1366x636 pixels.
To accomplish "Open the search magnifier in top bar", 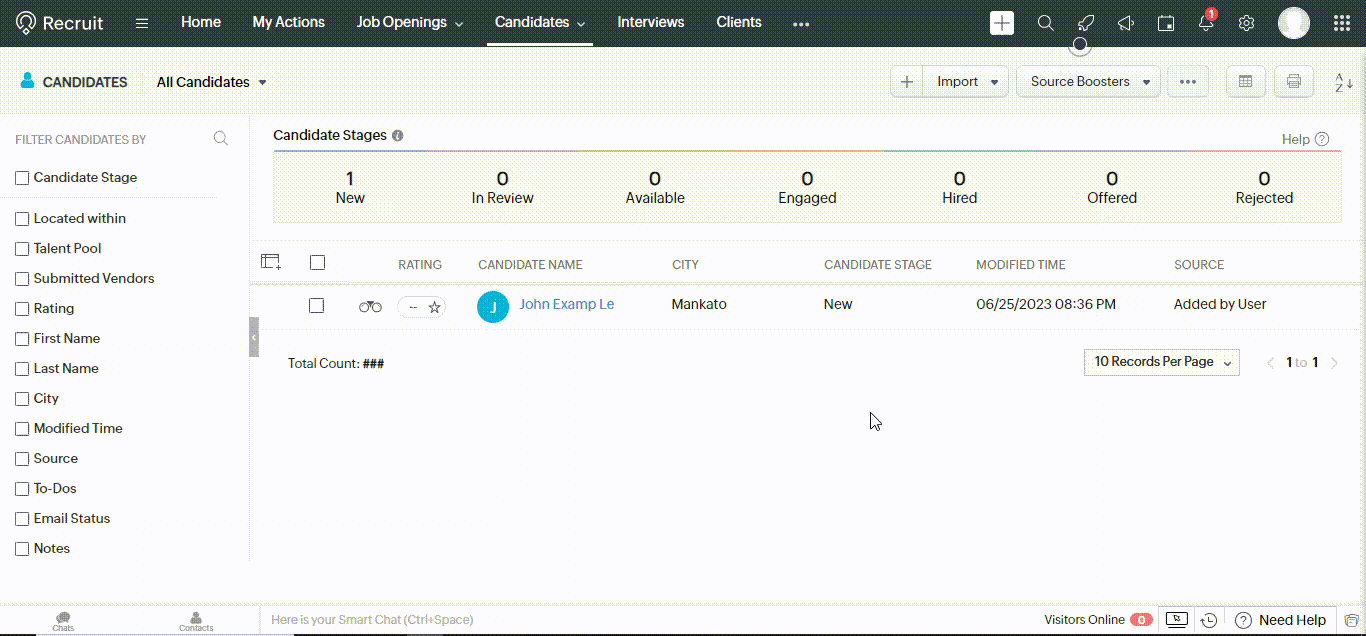I will pyautogui.click(x=1045, y=23).
